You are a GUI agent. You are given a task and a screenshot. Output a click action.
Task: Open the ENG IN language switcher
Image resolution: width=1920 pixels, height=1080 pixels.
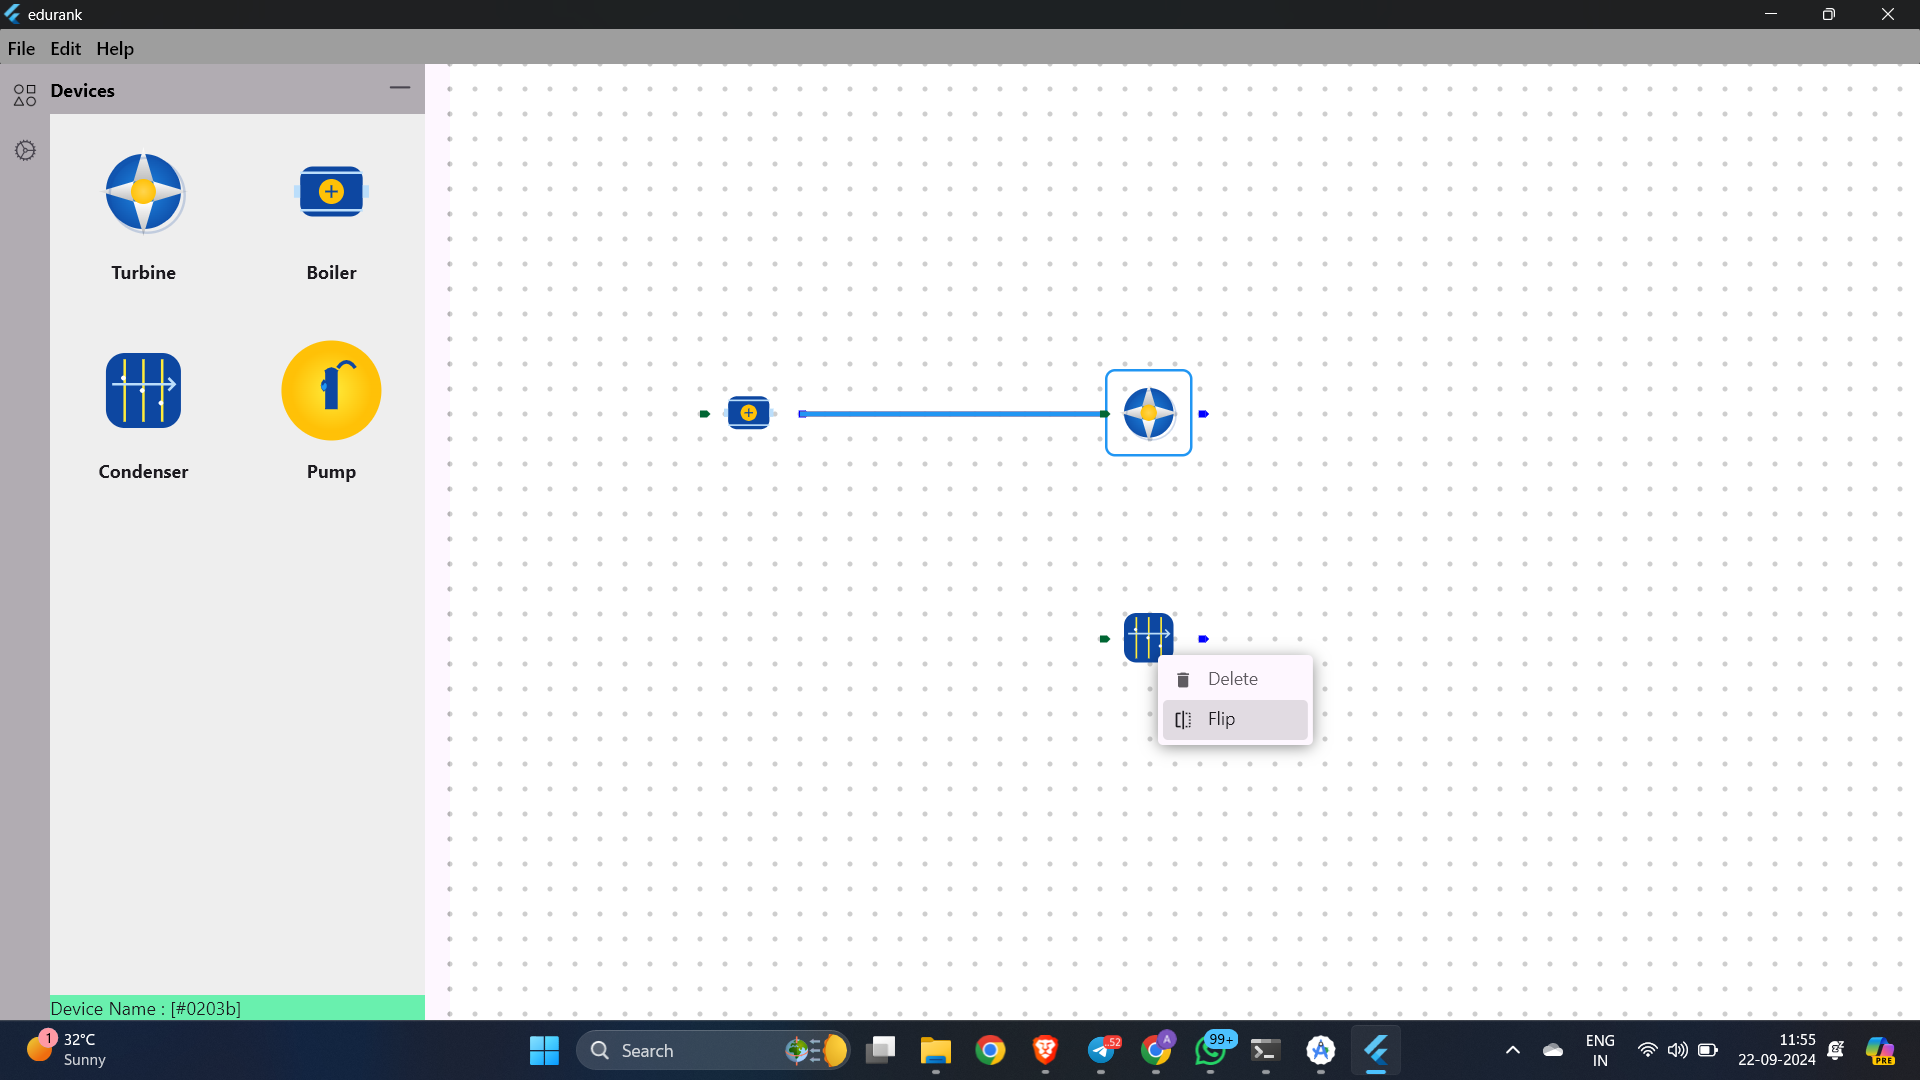click(1600, 1051)
